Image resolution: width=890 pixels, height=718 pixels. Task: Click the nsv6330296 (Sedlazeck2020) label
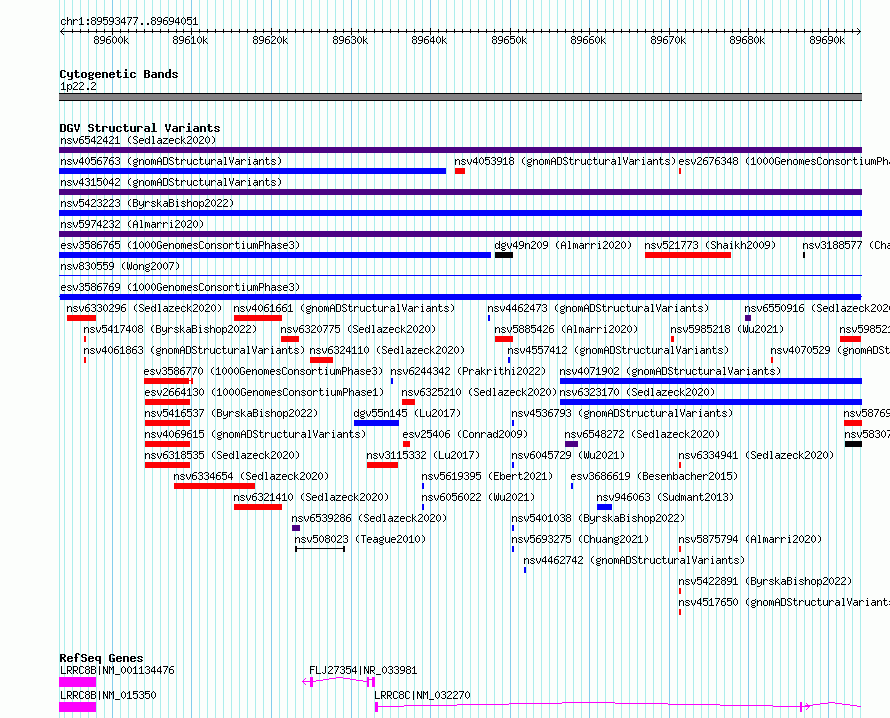(144, 308)
